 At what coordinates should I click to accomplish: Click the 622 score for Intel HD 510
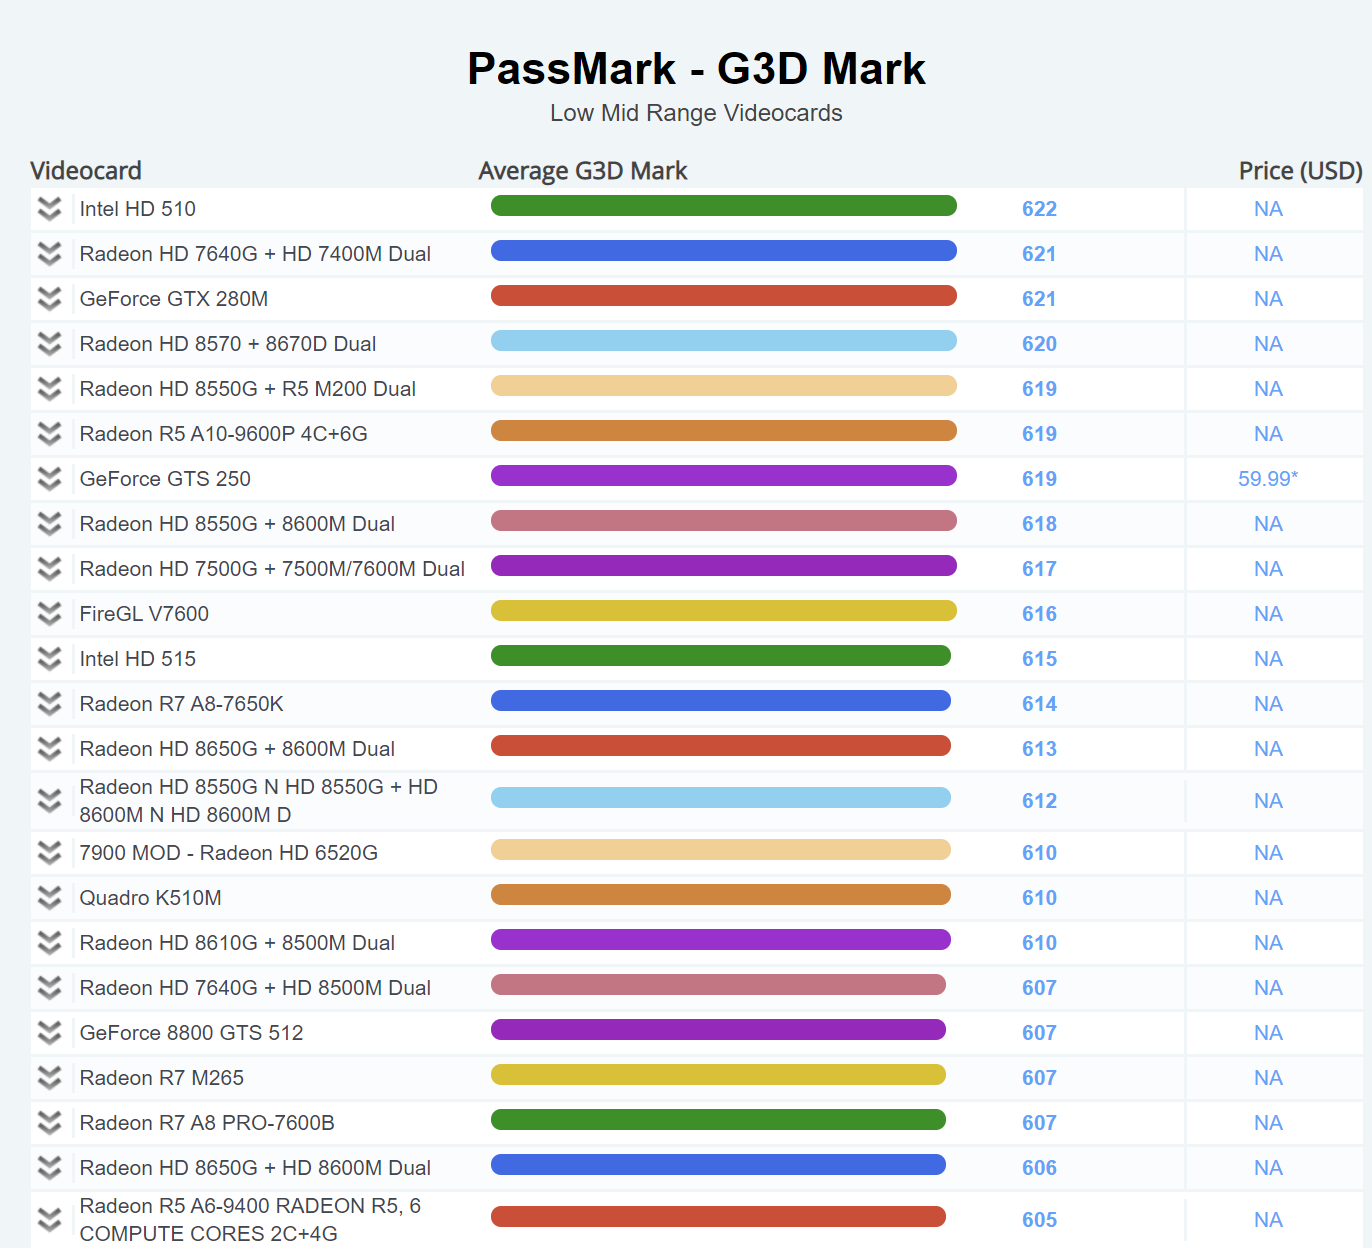click(x=1039, y=209)
